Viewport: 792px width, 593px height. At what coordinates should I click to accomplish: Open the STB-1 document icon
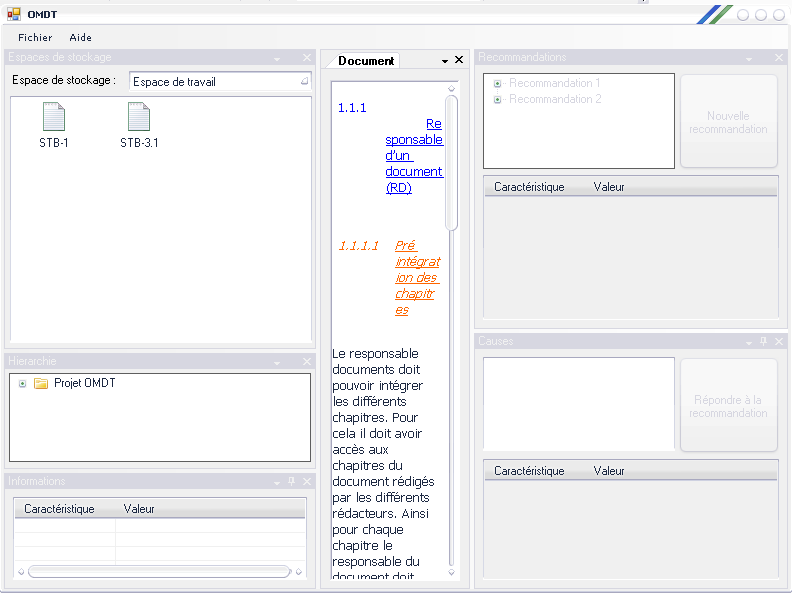[x=54, y=118]
